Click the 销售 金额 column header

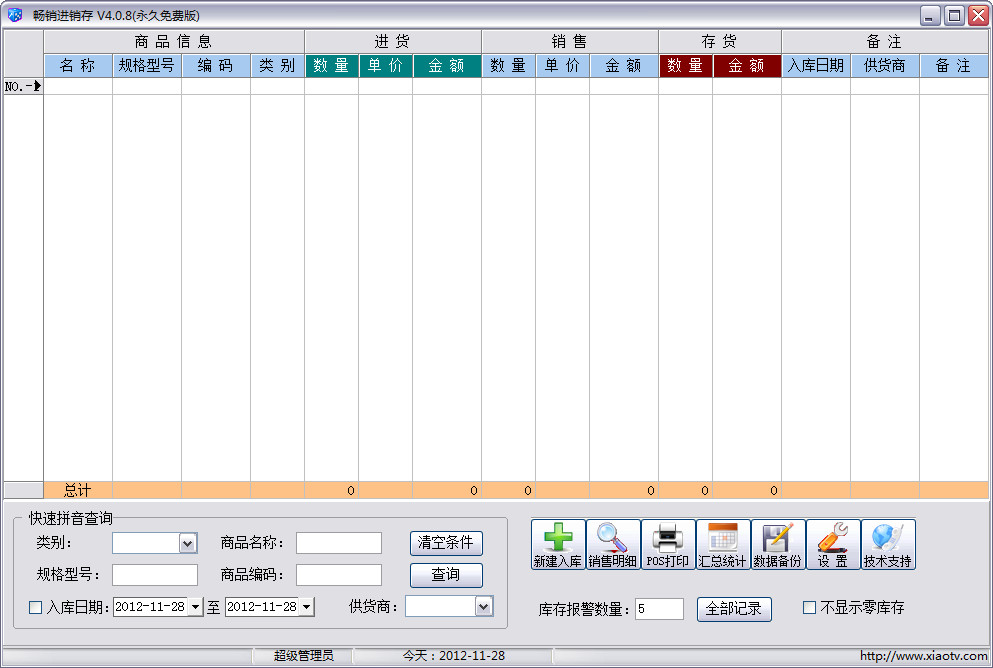tap(624, 65)
